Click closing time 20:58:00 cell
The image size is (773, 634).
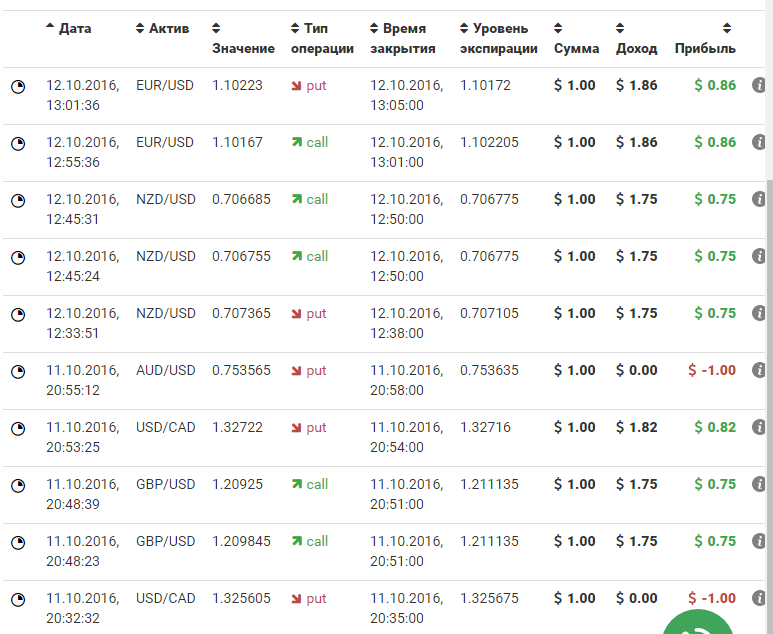click(x=407, y=380)
